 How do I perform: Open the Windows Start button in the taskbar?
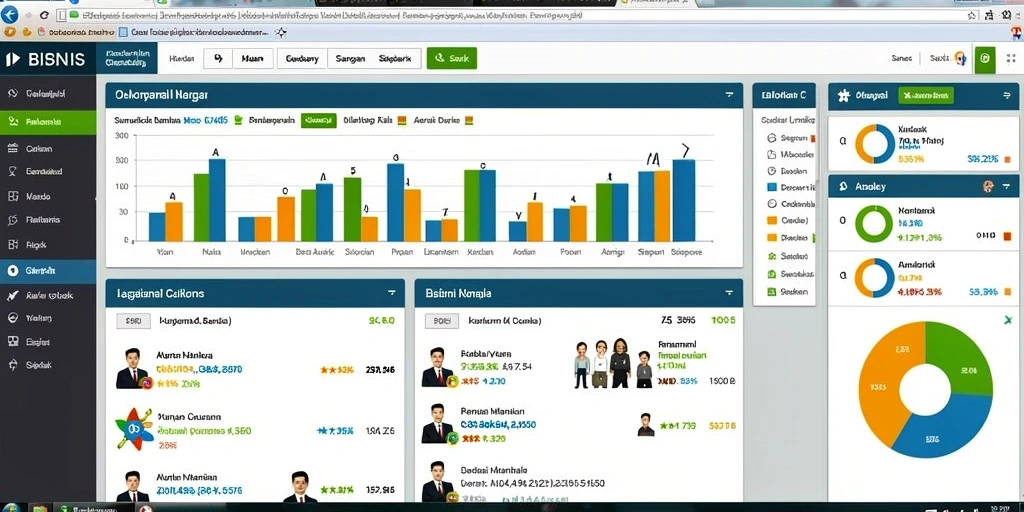pyautogui.click(x=12, y=508)
